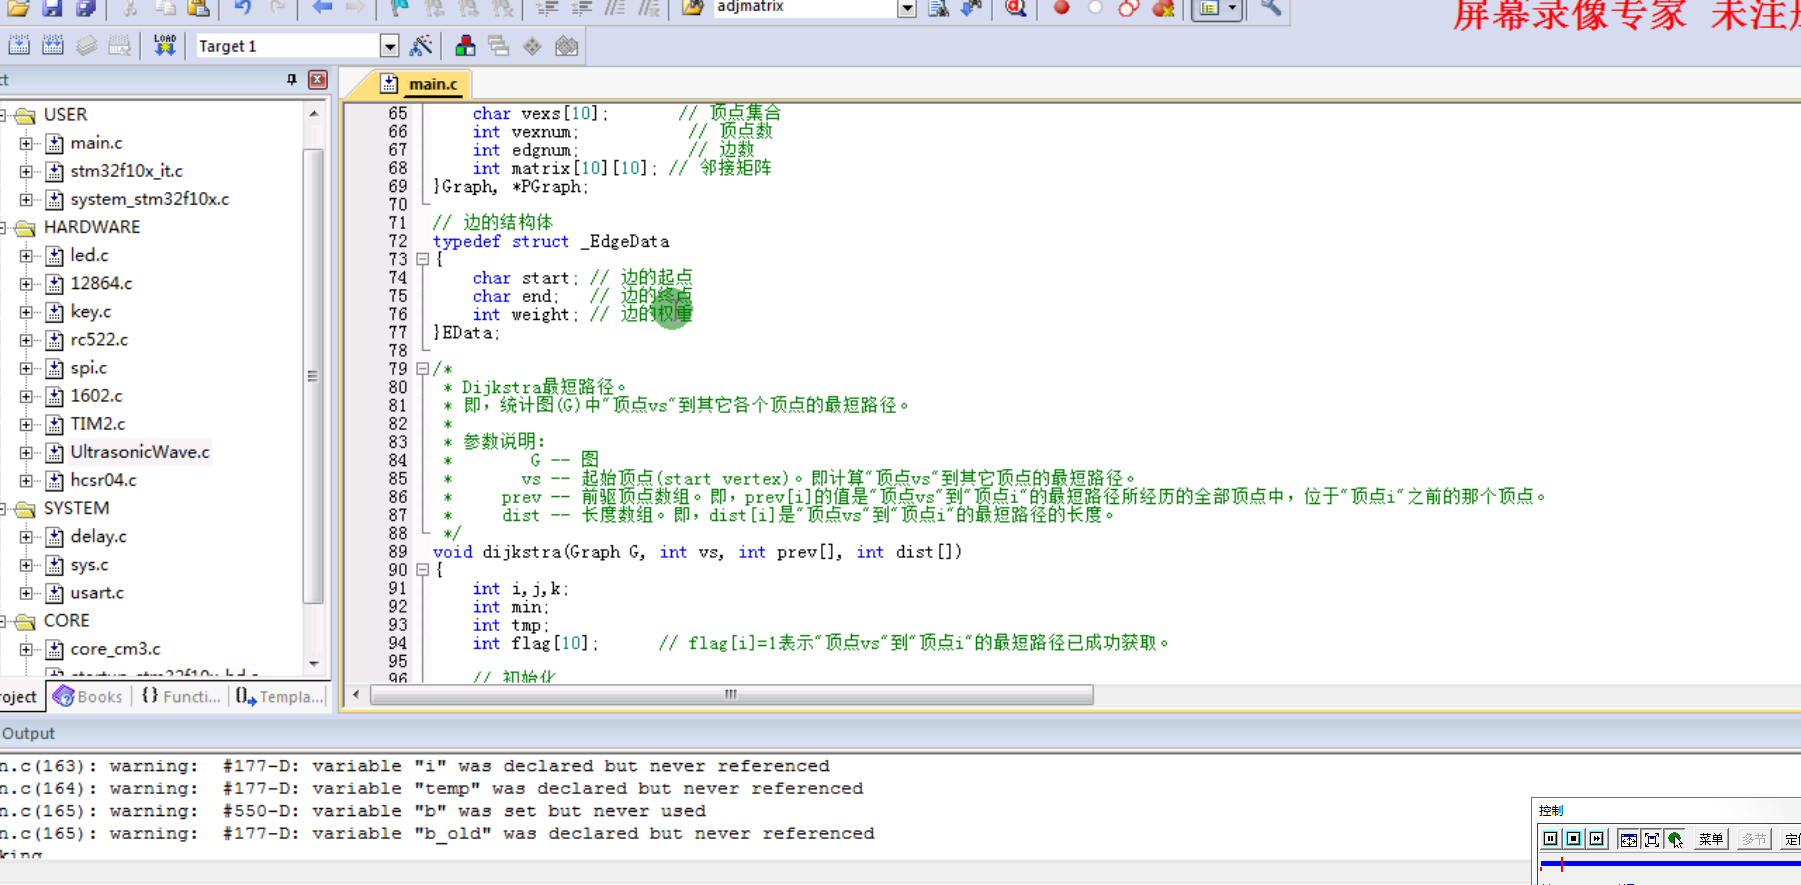Select UltrasonicWave.c in project tree
1801x885 pixels.
tap(140, 452)
